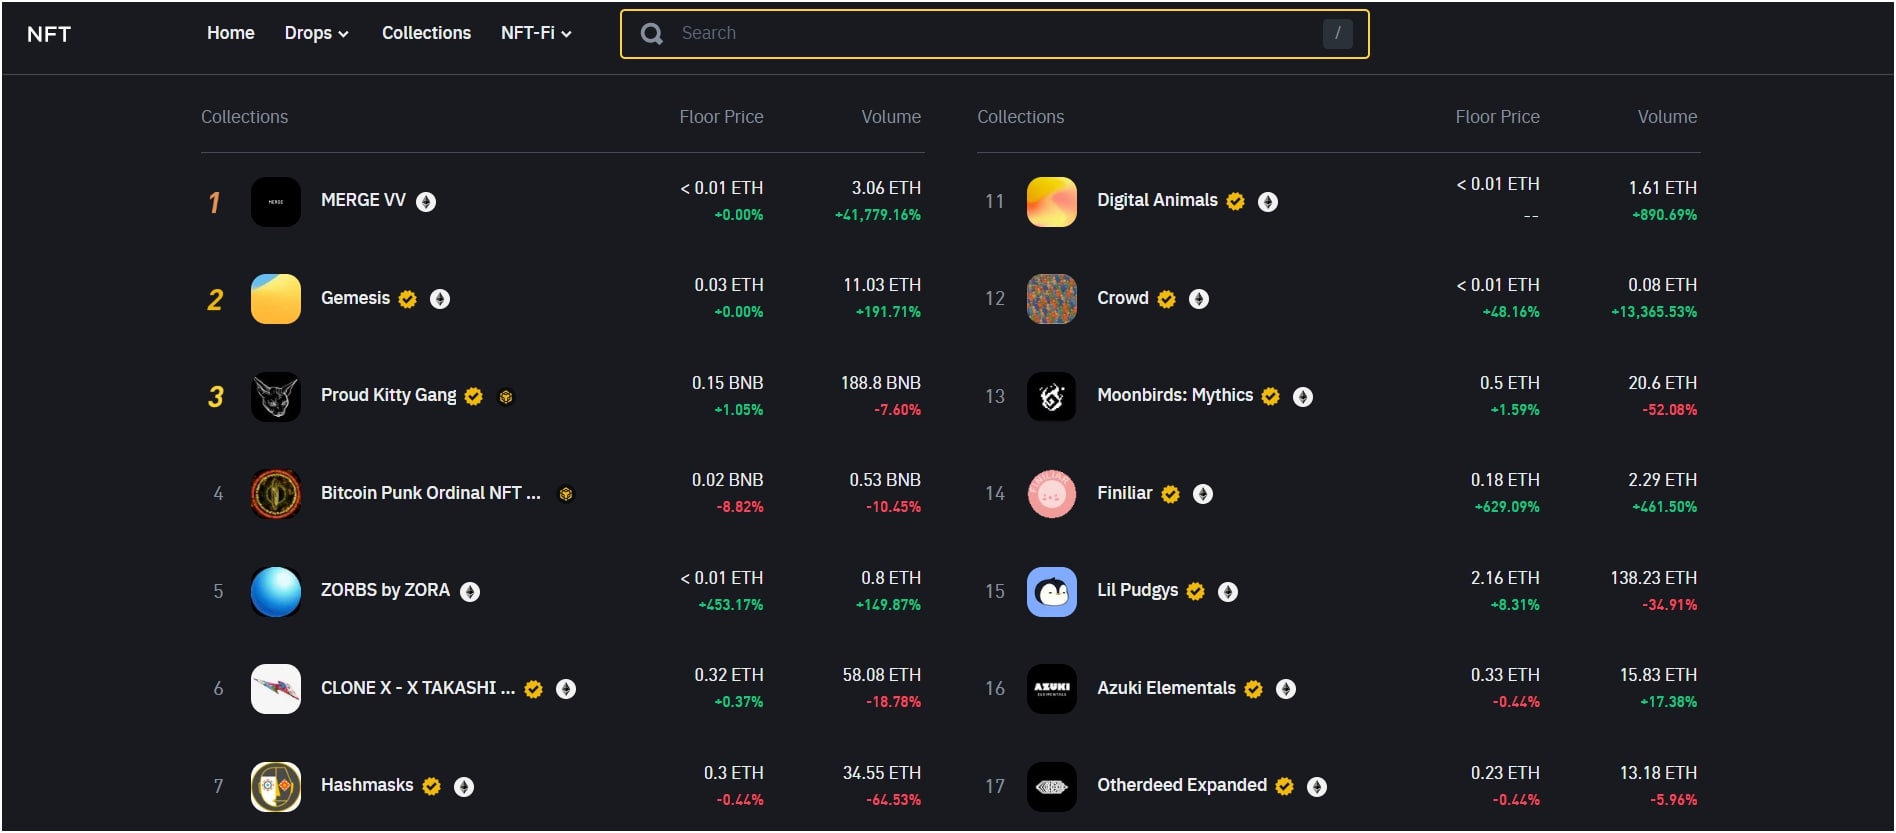Click the NFT logo in header
The image size is (1896, 833).
click(49, 34)
